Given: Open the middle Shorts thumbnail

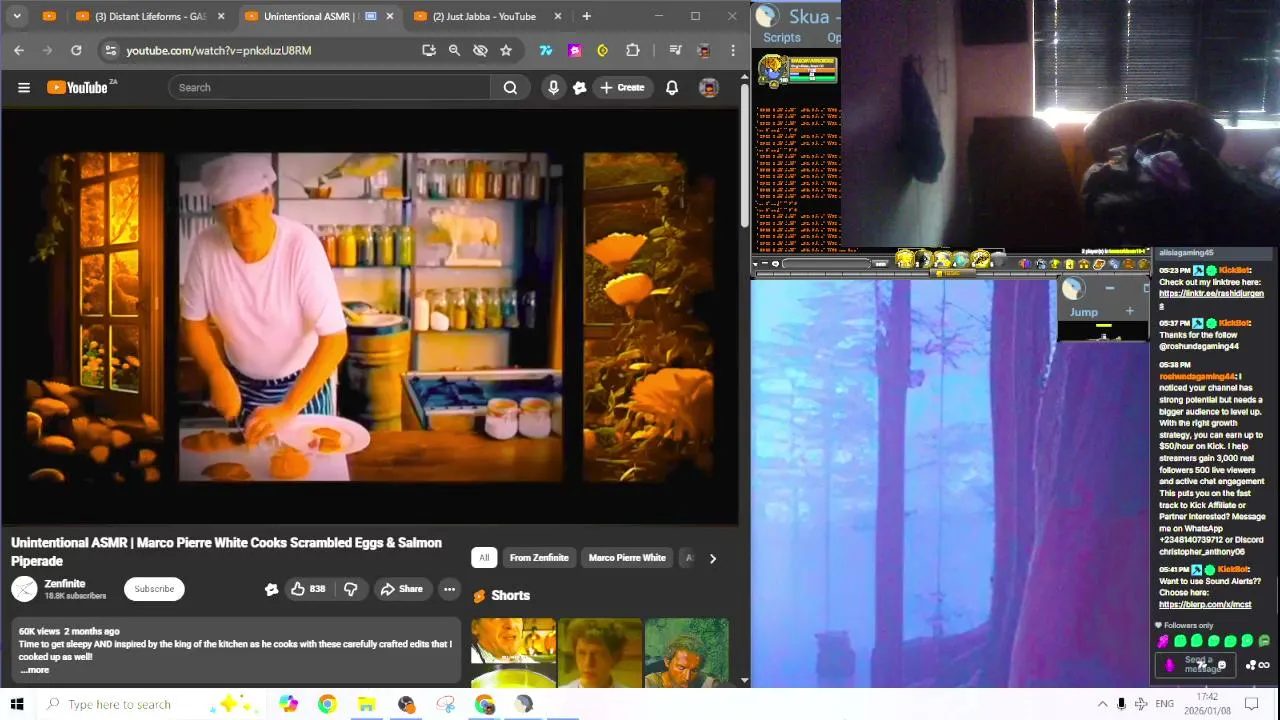Looking at the screenshot, I should click(600, 653).
